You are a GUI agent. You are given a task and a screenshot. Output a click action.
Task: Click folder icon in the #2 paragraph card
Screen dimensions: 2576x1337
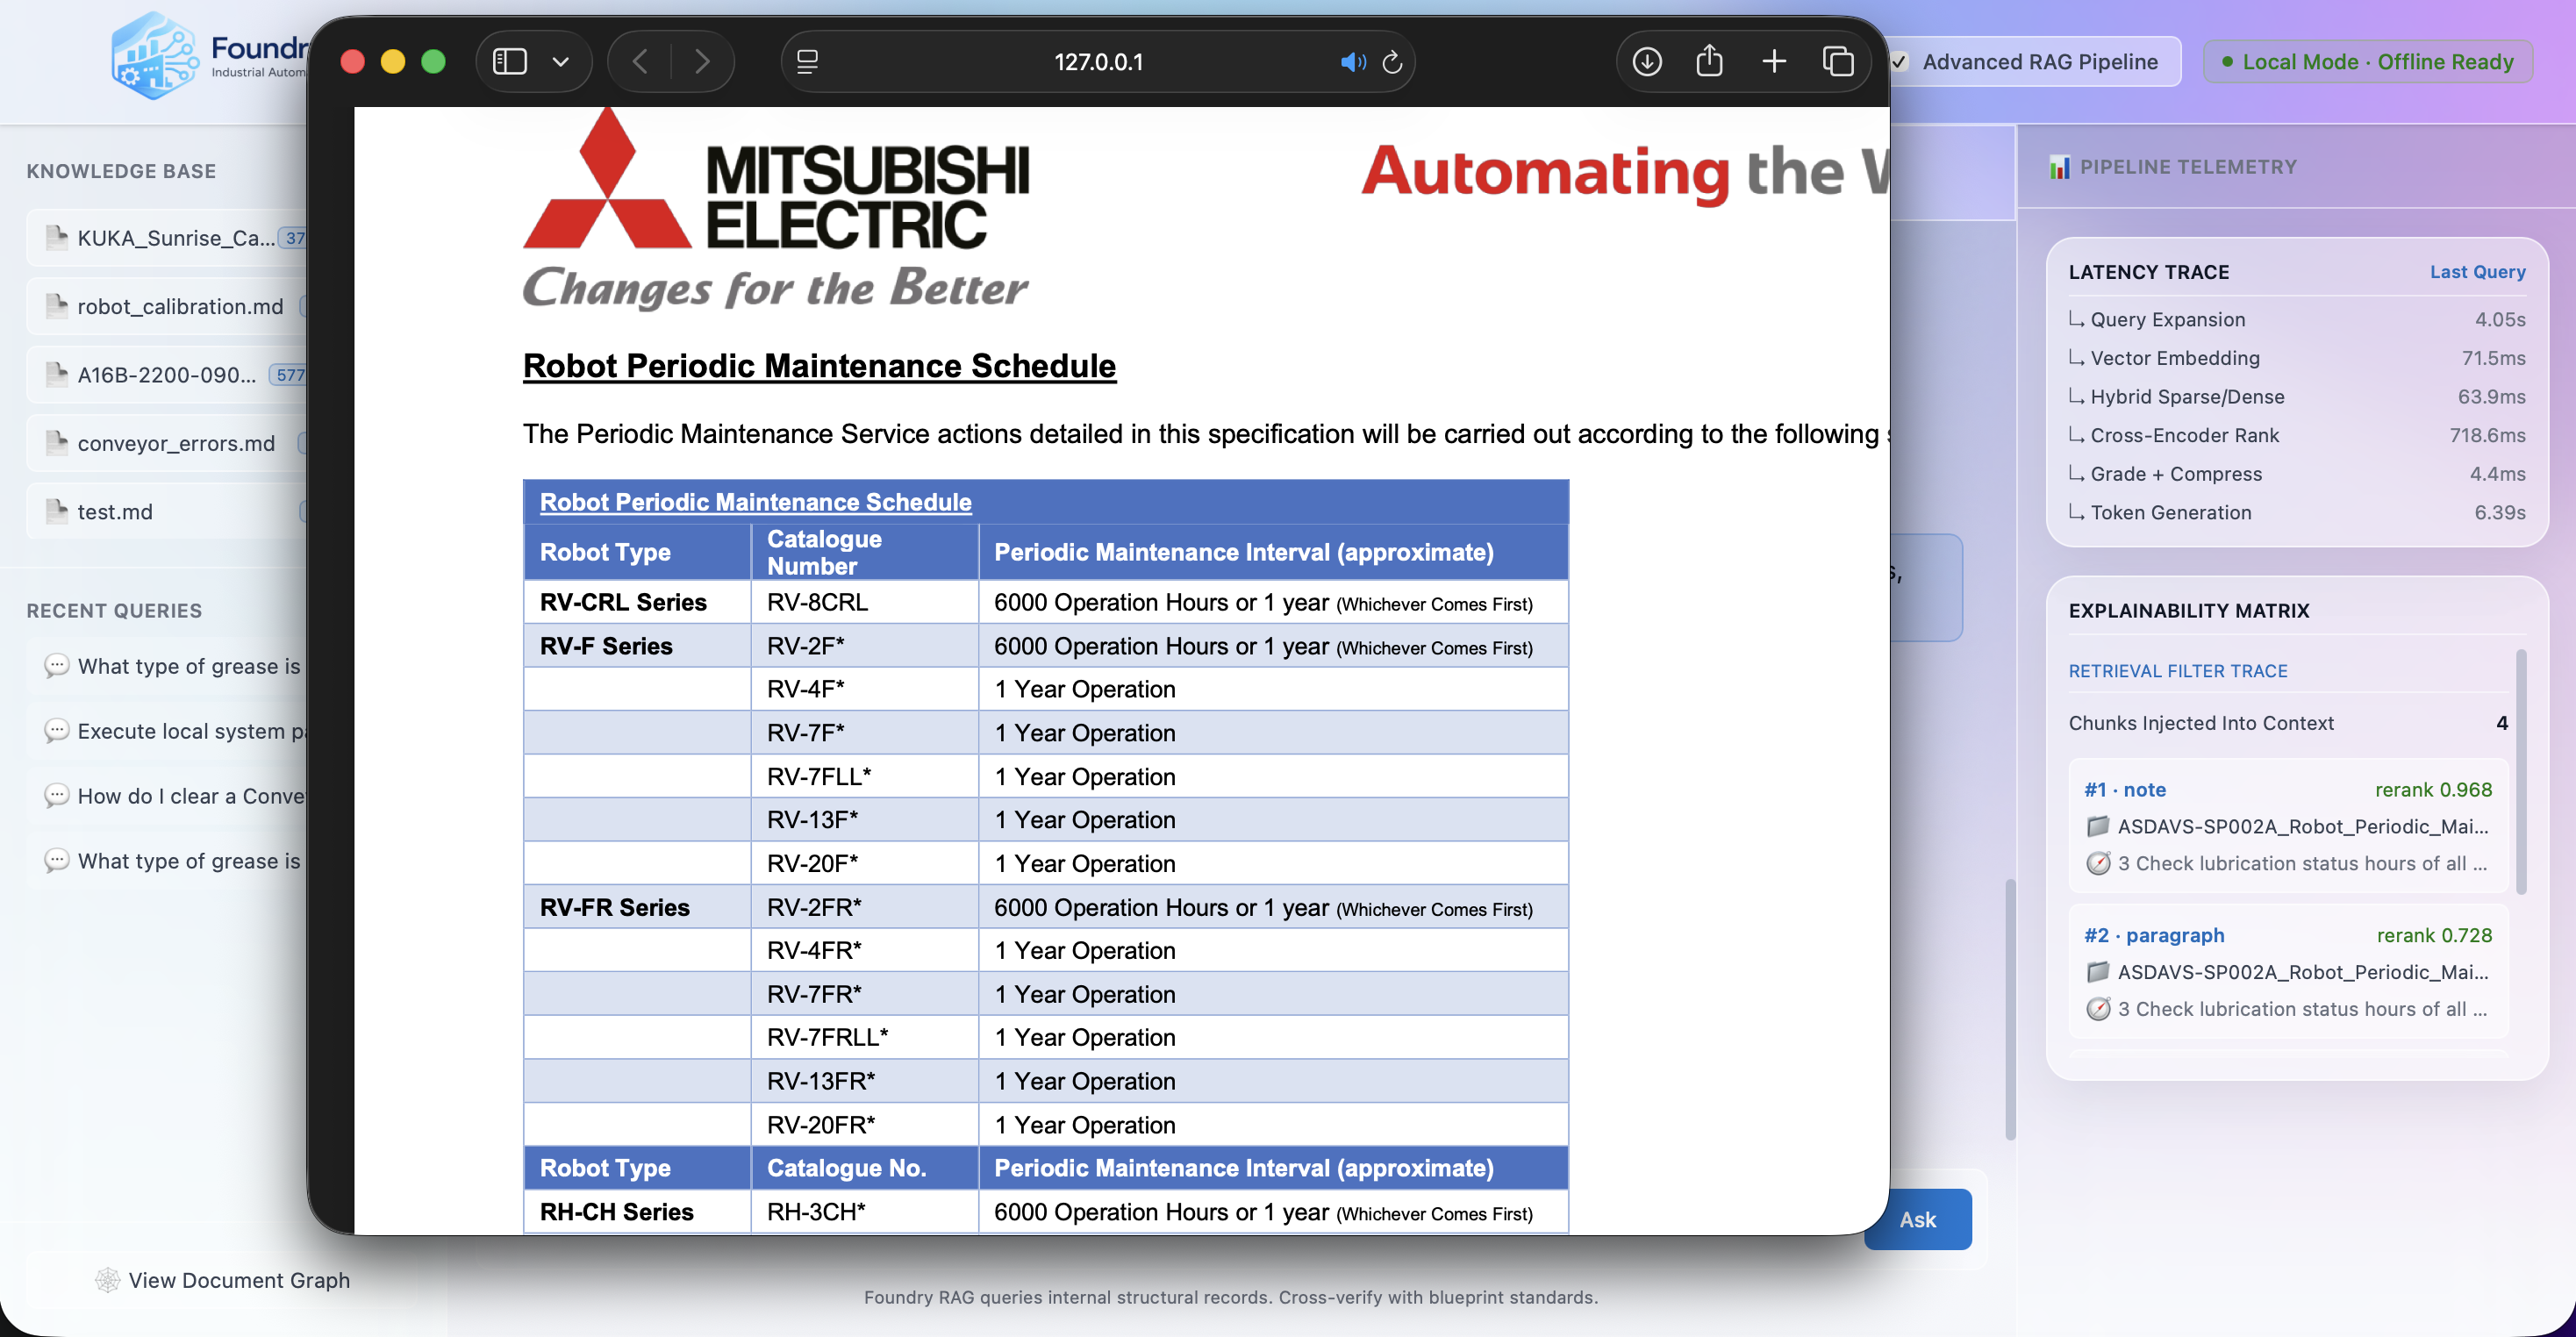point(2097,972)
